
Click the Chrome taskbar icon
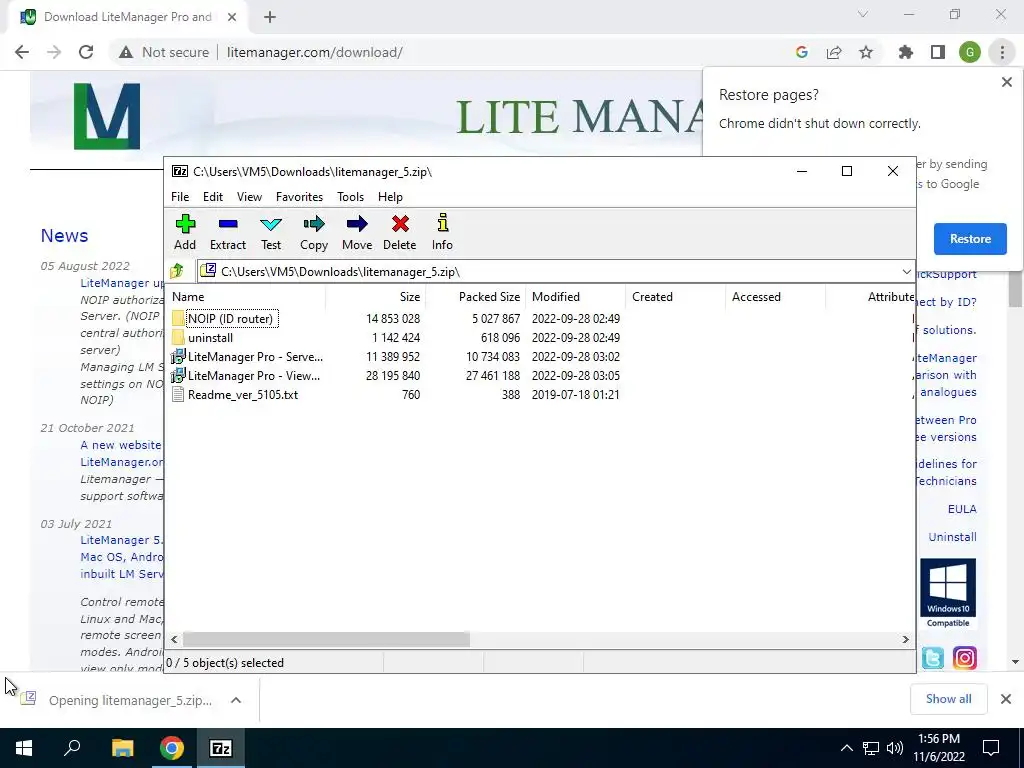(x=172, y=748)
